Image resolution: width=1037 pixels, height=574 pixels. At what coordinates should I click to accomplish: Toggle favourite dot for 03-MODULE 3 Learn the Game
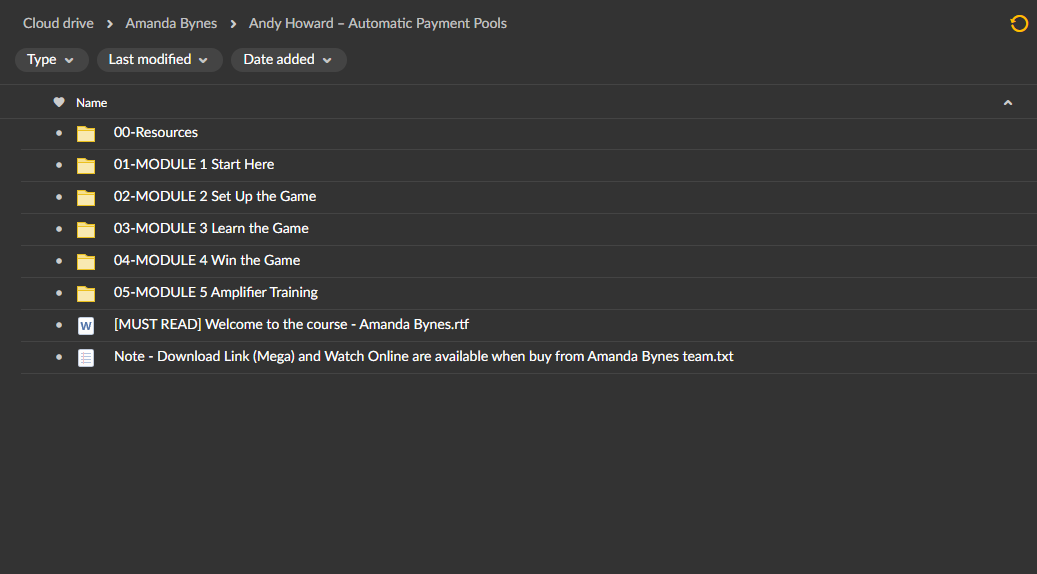pos(59,229)
